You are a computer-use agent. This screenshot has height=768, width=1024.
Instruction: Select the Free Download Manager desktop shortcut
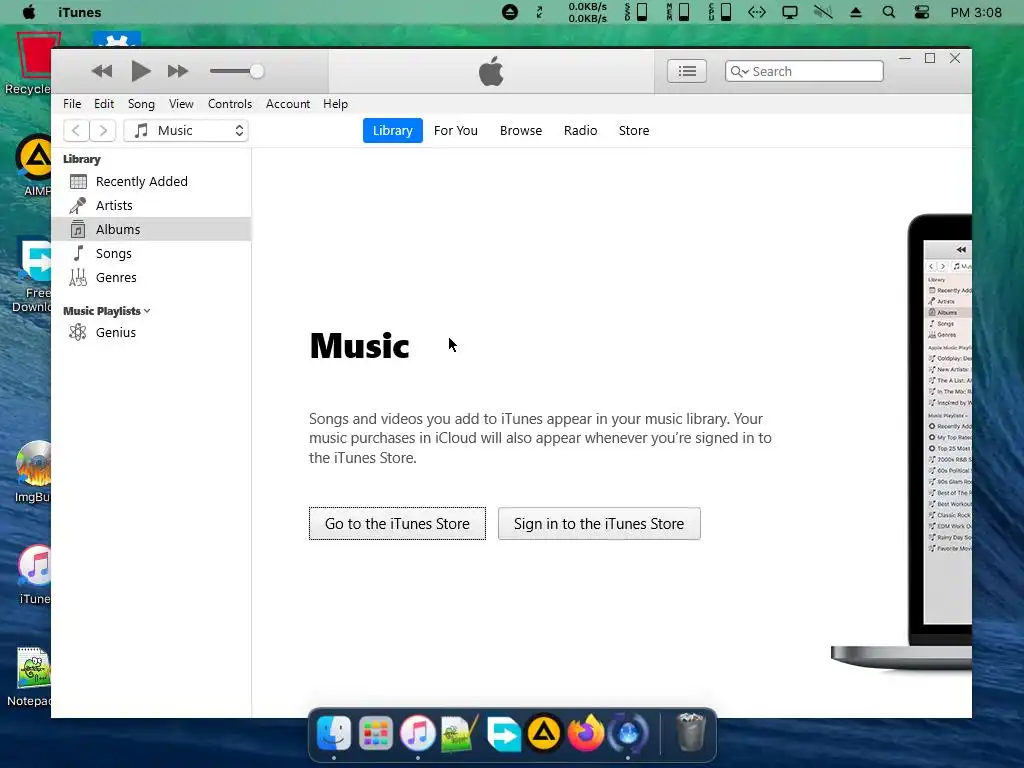click(31, 275)
